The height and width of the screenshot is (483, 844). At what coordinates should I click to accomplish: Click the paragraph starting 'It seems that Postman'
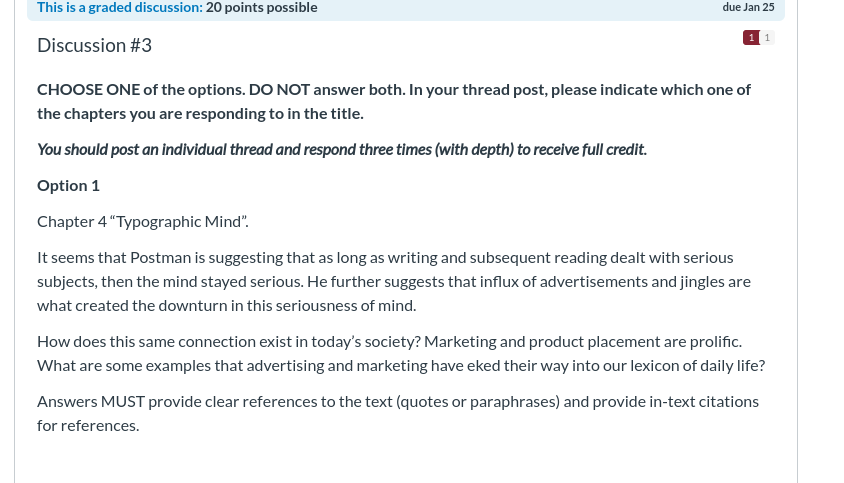(394, 282)
